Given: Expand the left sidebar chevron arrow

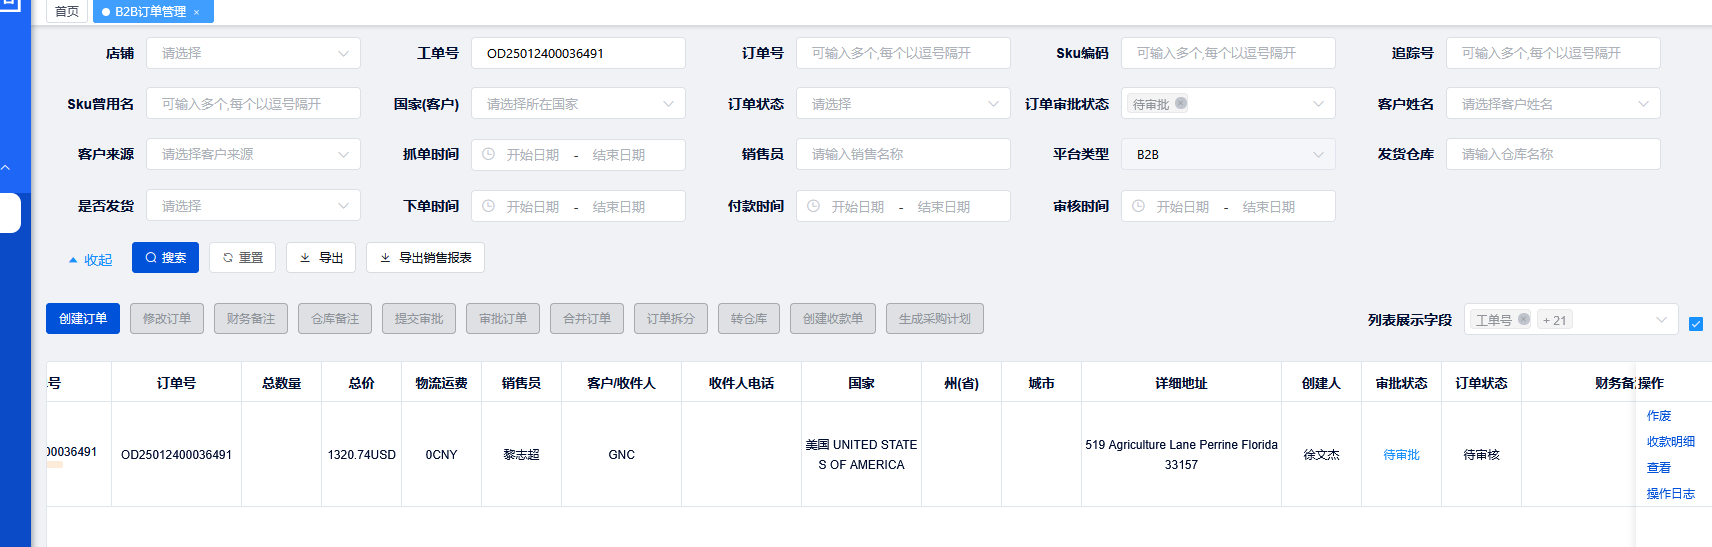Looking at the screenshot, I should (x=6, y=167).
